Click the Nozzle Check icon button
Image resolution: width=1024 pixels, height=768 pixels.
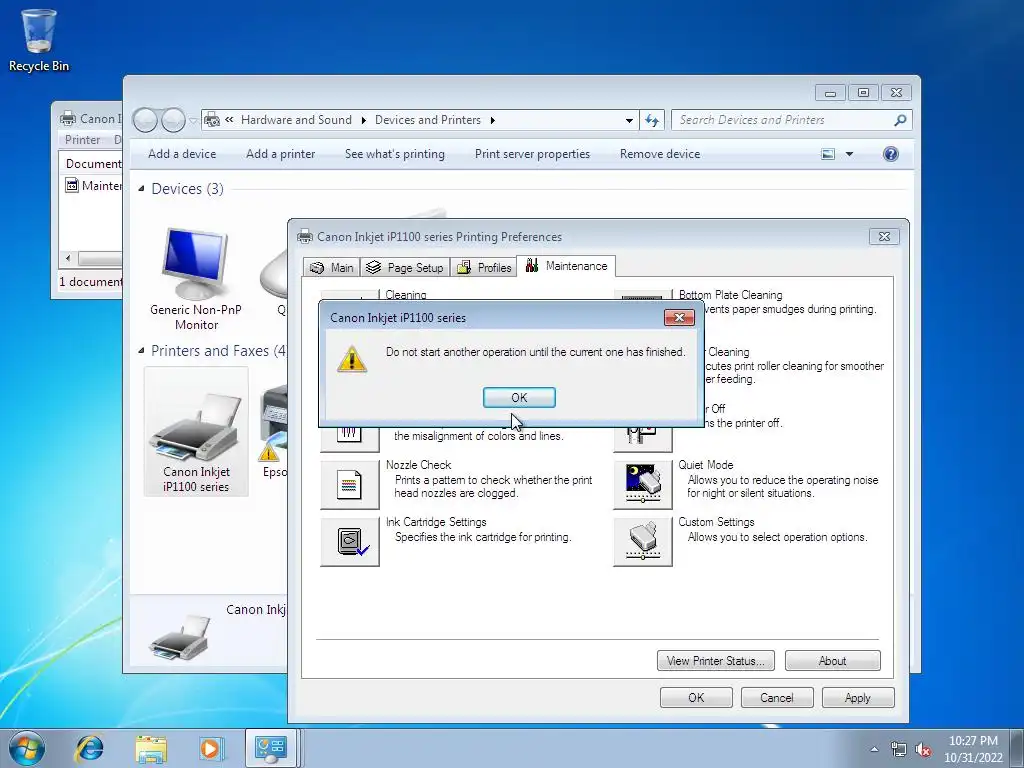[349, 485]
